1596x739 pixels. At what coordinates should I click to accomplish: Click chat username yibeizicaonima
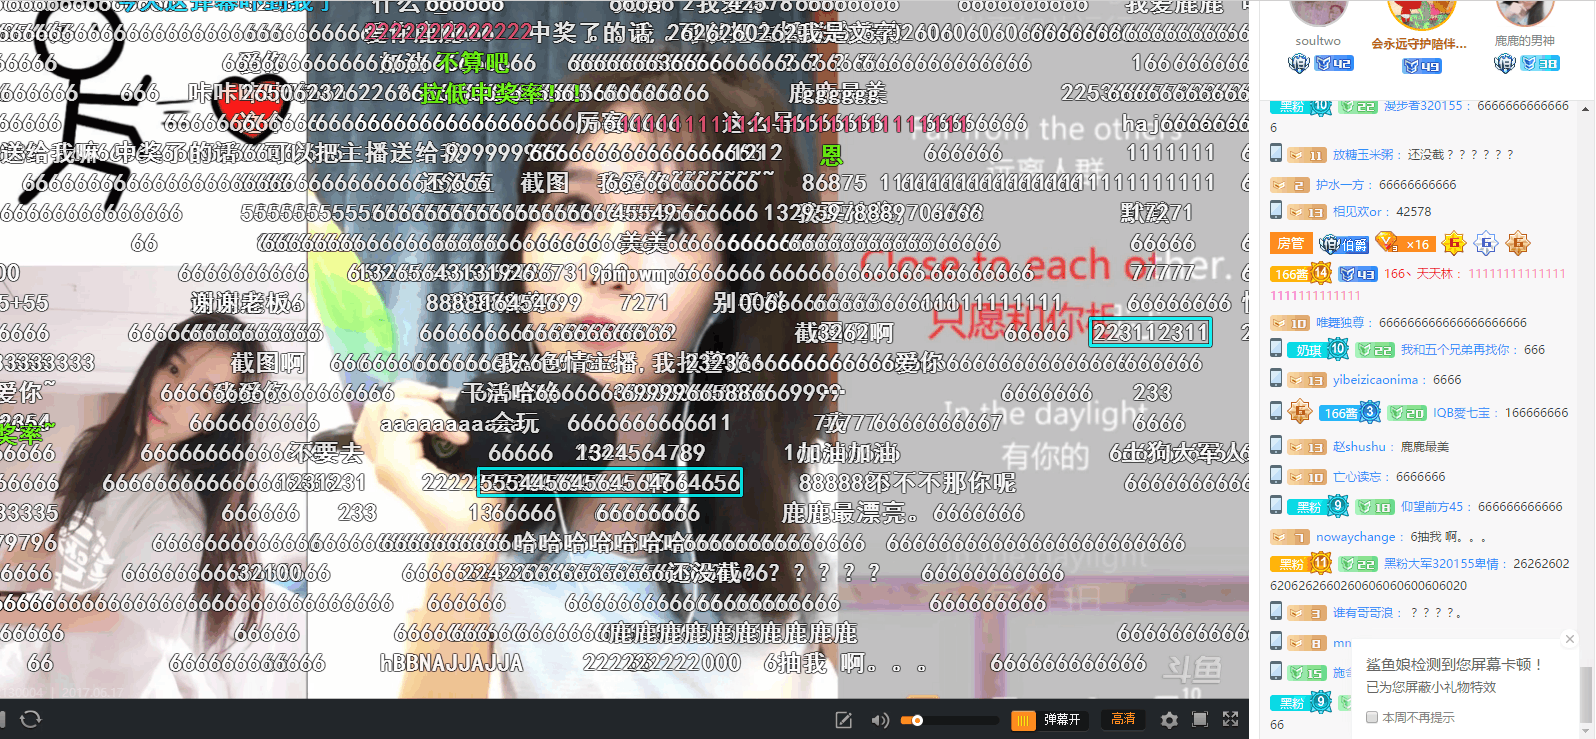click(1375, 380)
